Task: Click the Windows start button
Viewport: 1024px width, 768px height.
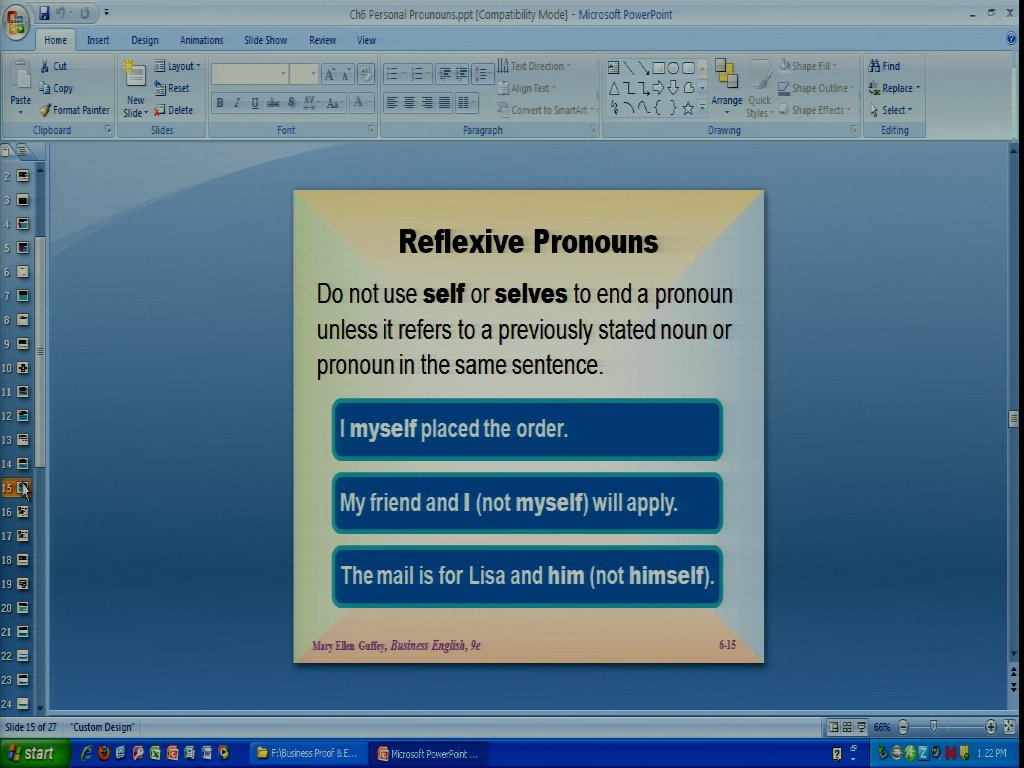Action: (35, 753)
